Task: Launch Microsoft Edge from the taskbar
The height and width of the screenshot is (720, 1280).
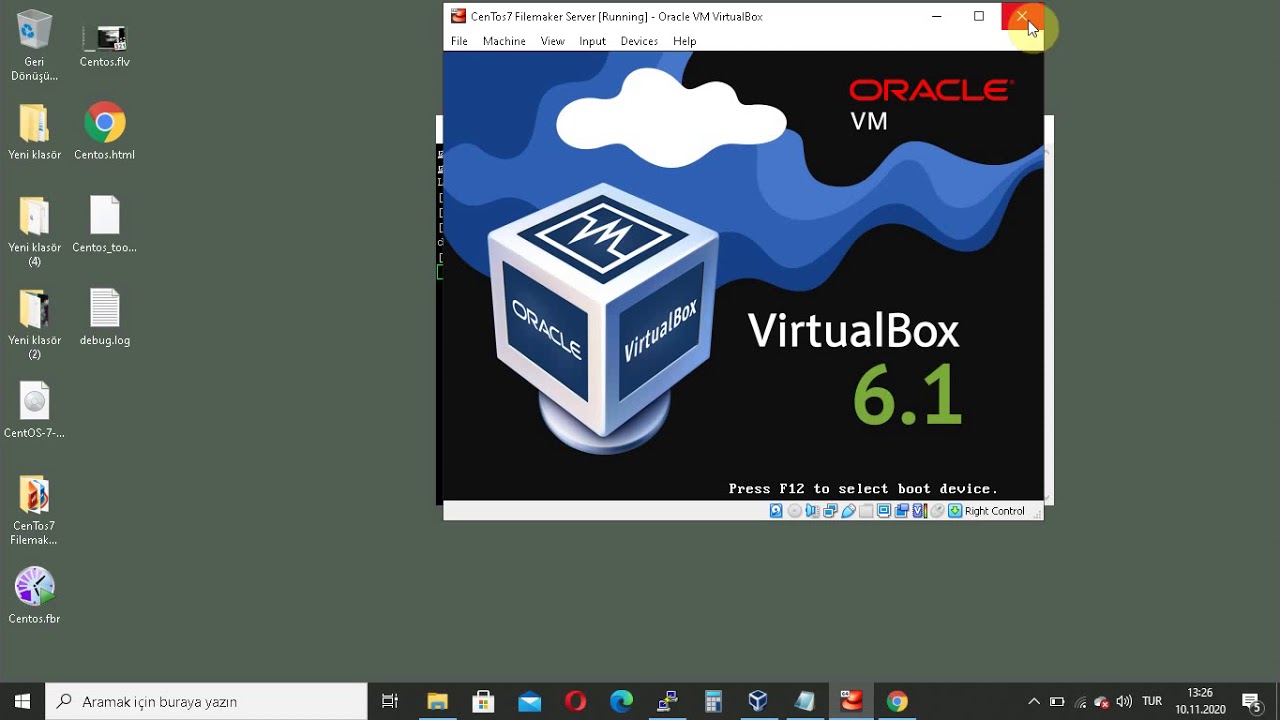Action: pyautogui.click(x=621, y=701)
